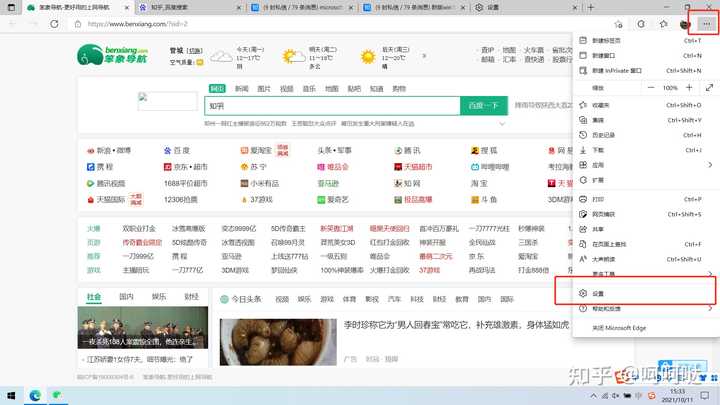This screenshot has height=405, width=720.
Task: Switch to the 娱乐 news tab on the left
Action: pyautogui.click(x=158, y=297)
